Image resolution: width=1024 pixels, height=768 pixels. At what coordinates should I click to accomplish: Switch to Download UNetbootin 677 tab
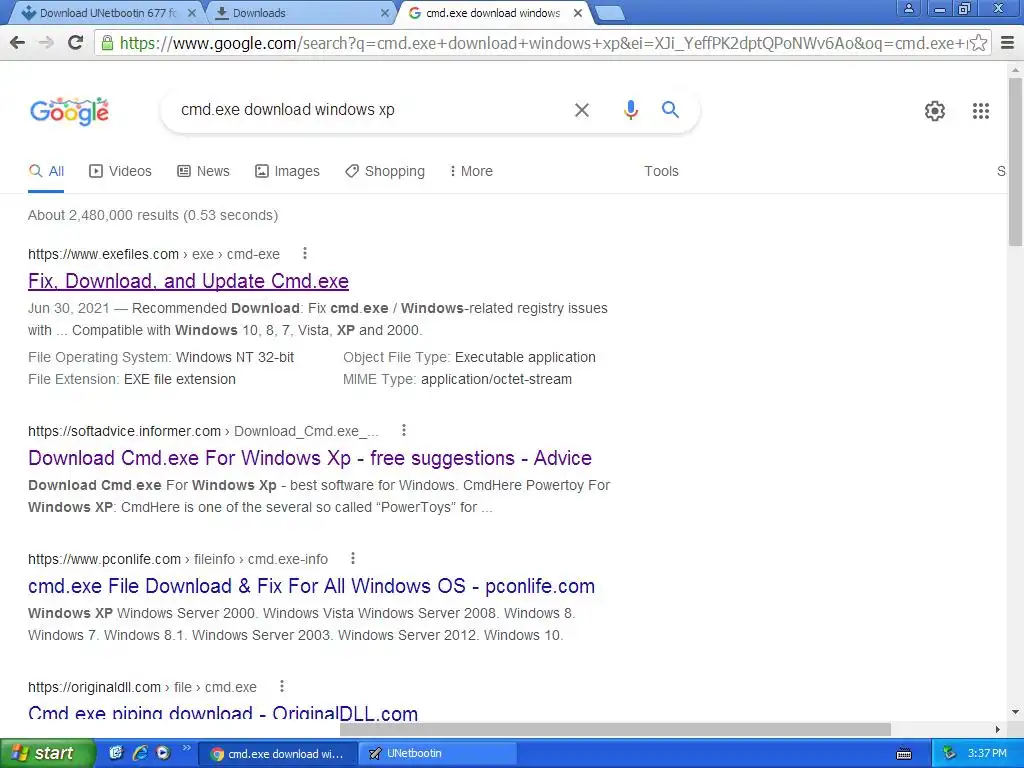108,12
